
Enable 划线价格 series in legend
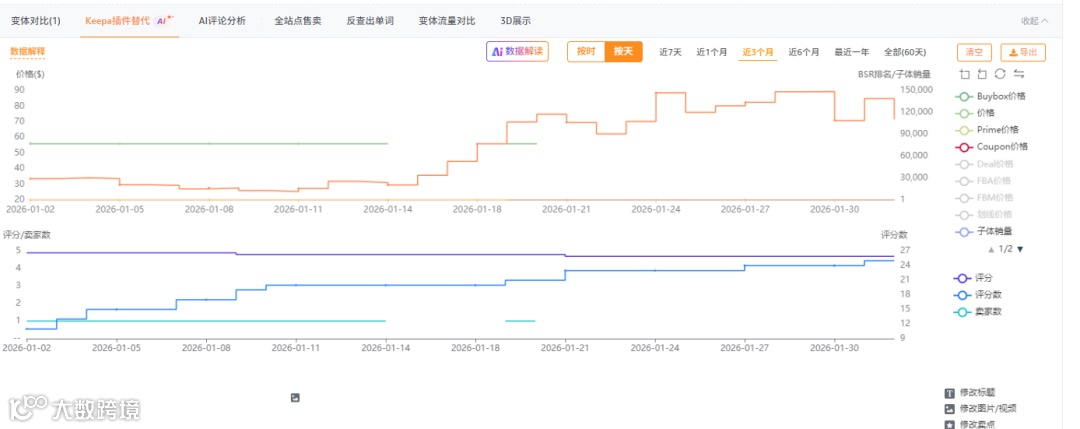984,214
